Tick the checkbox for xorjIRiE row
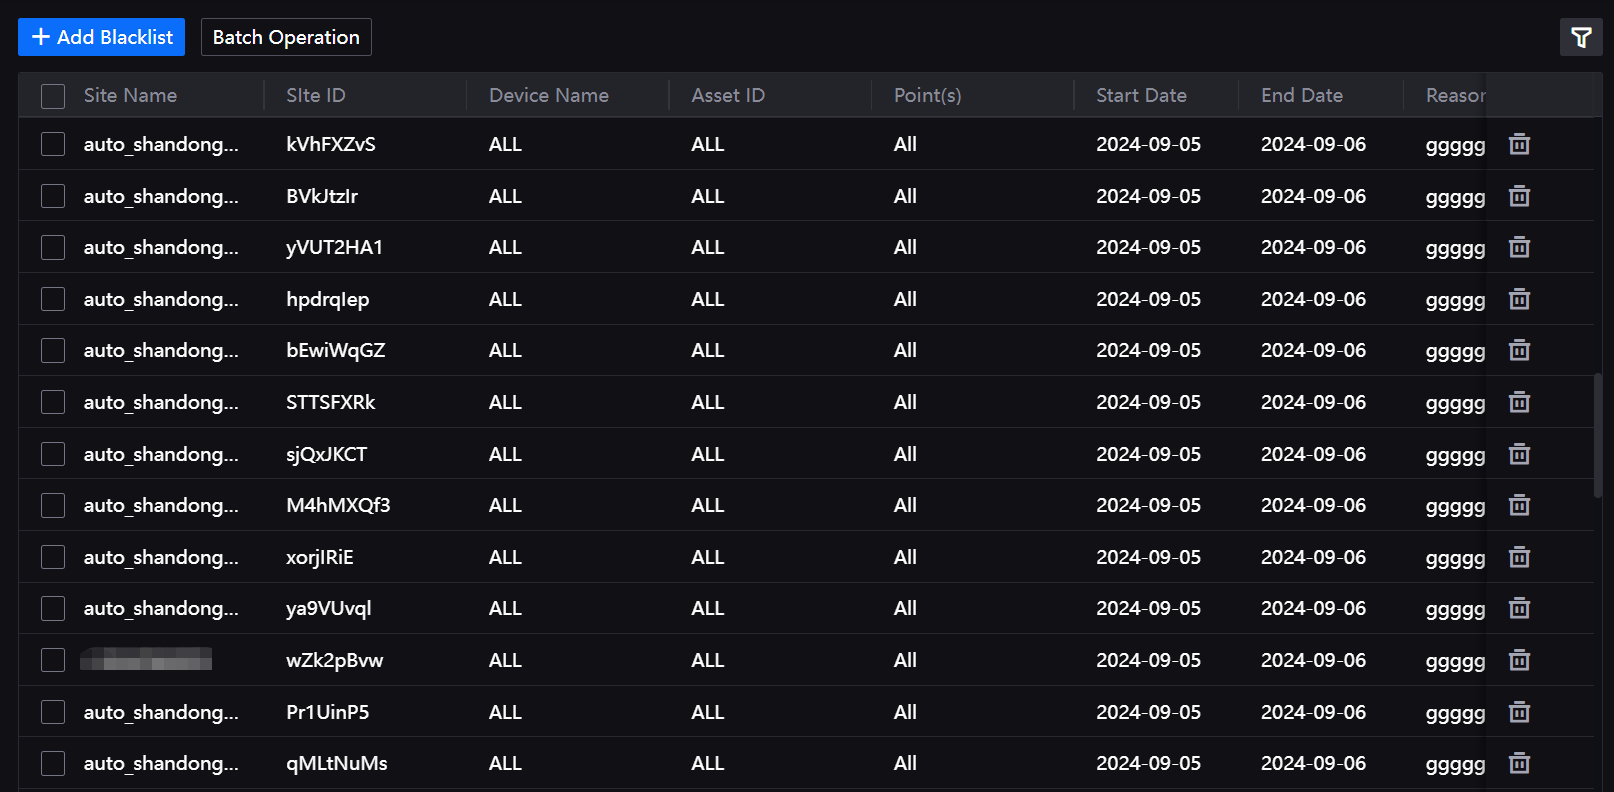The image size is (1614, 792). click(x=53, y=557)
